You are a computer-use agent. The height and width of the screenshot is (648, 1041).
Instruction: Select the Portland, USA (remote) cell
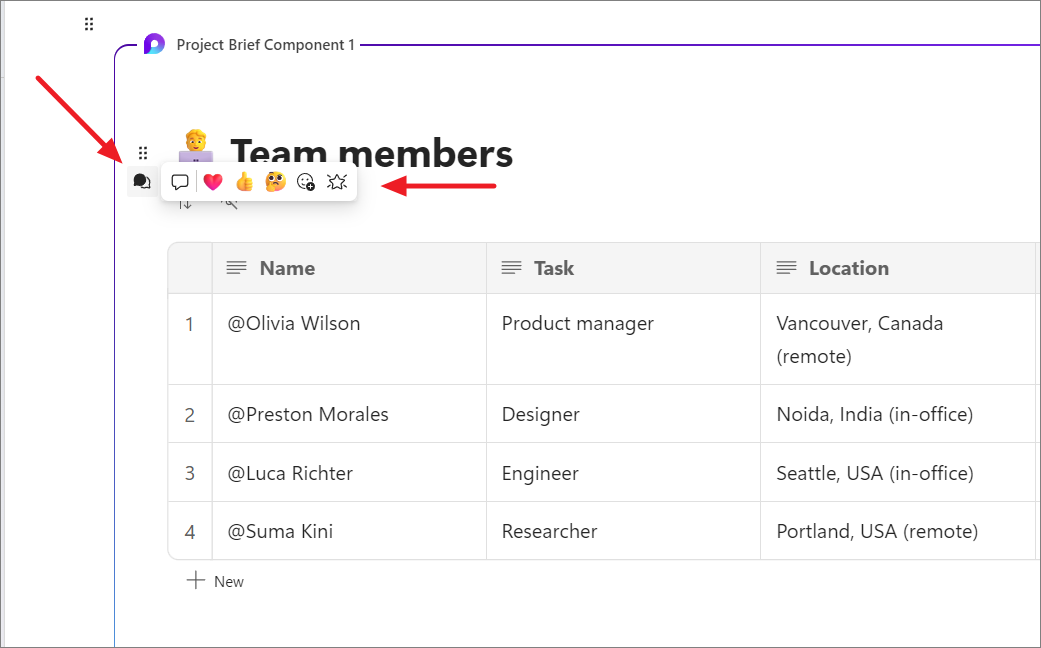(x=877, y=531)
